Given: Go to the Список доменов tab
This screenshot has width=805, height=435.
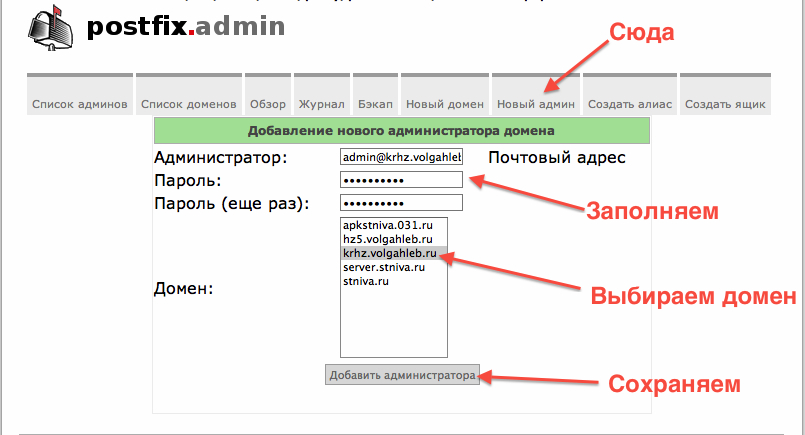Looking at the screenshot, I should coord(189,104).
